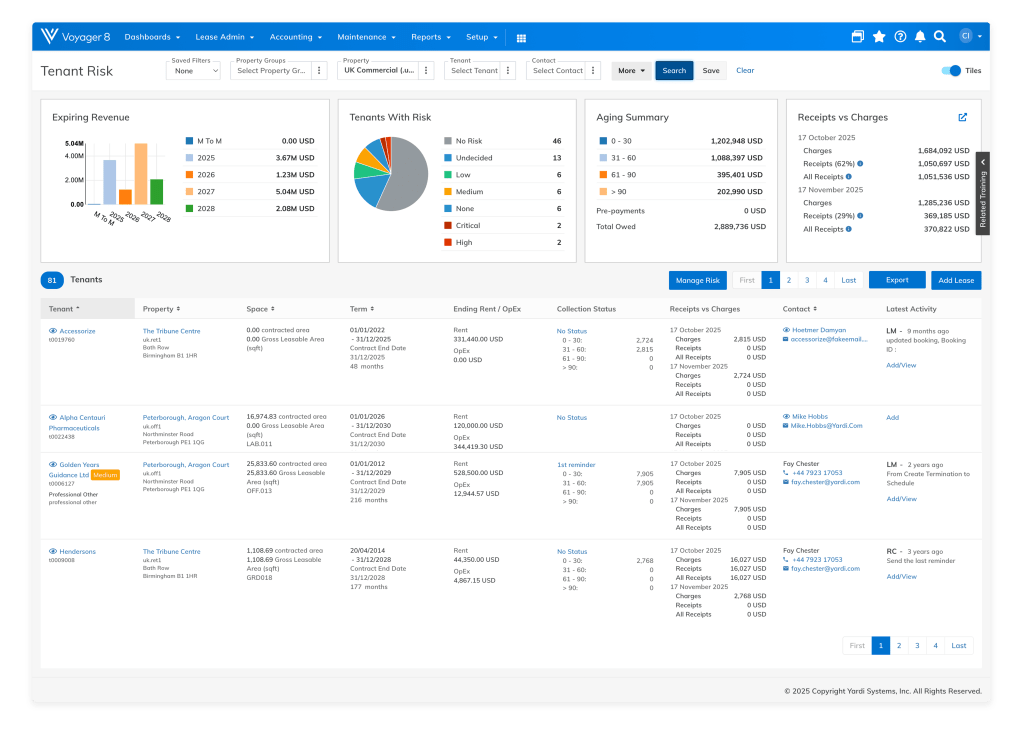Image resolution: width=1023 pixels, height=731 pixels.
Task: Open the search magnifier in the top bar
Action: [940, 36]
